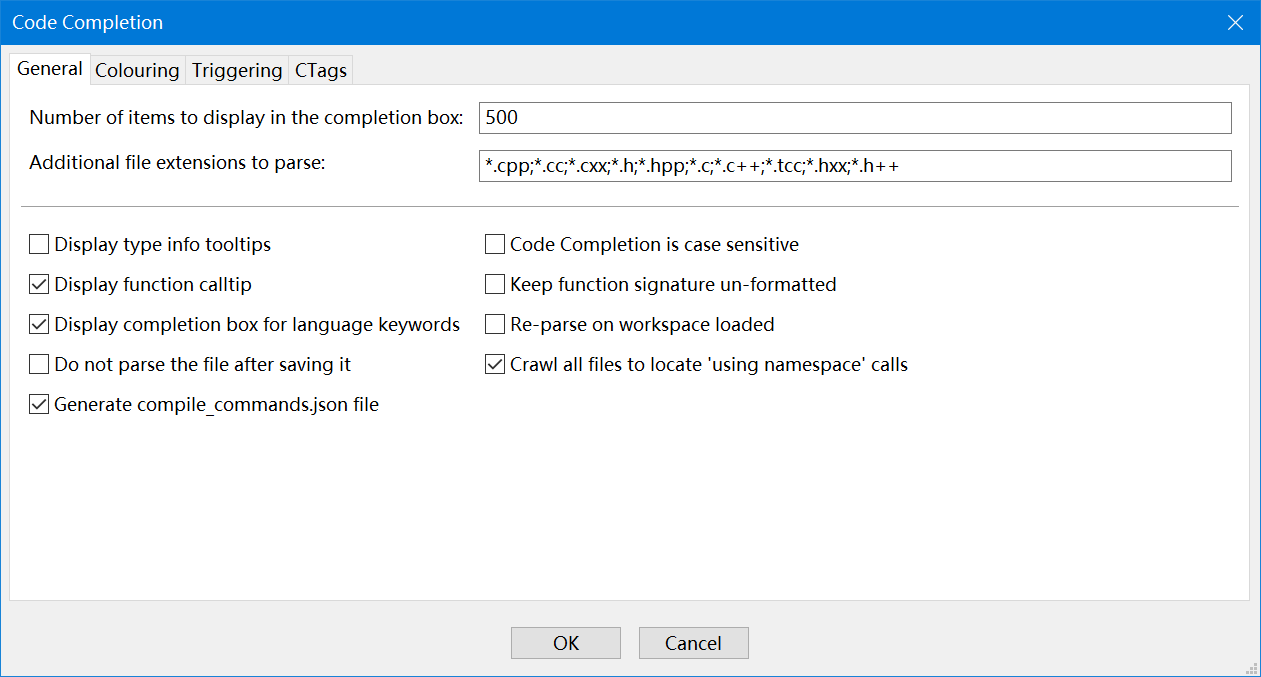1261x677 pixels.
Task: Focus the additional file extensions field
Action: tap(854, 166)
